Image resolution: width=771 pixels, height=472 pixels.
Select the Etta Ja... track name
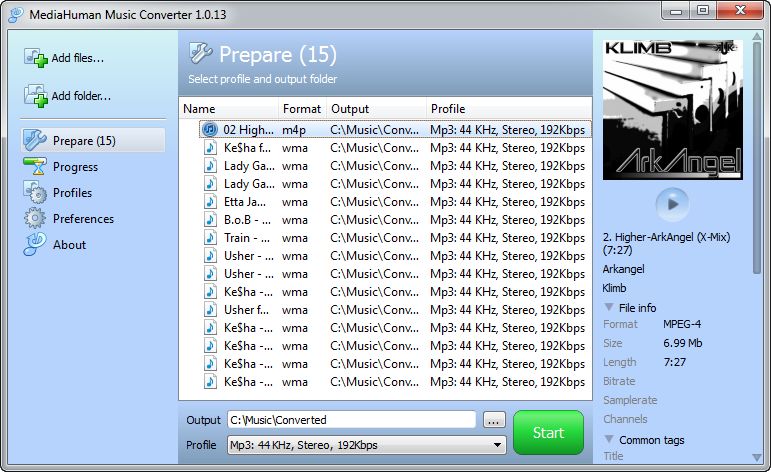245,202
